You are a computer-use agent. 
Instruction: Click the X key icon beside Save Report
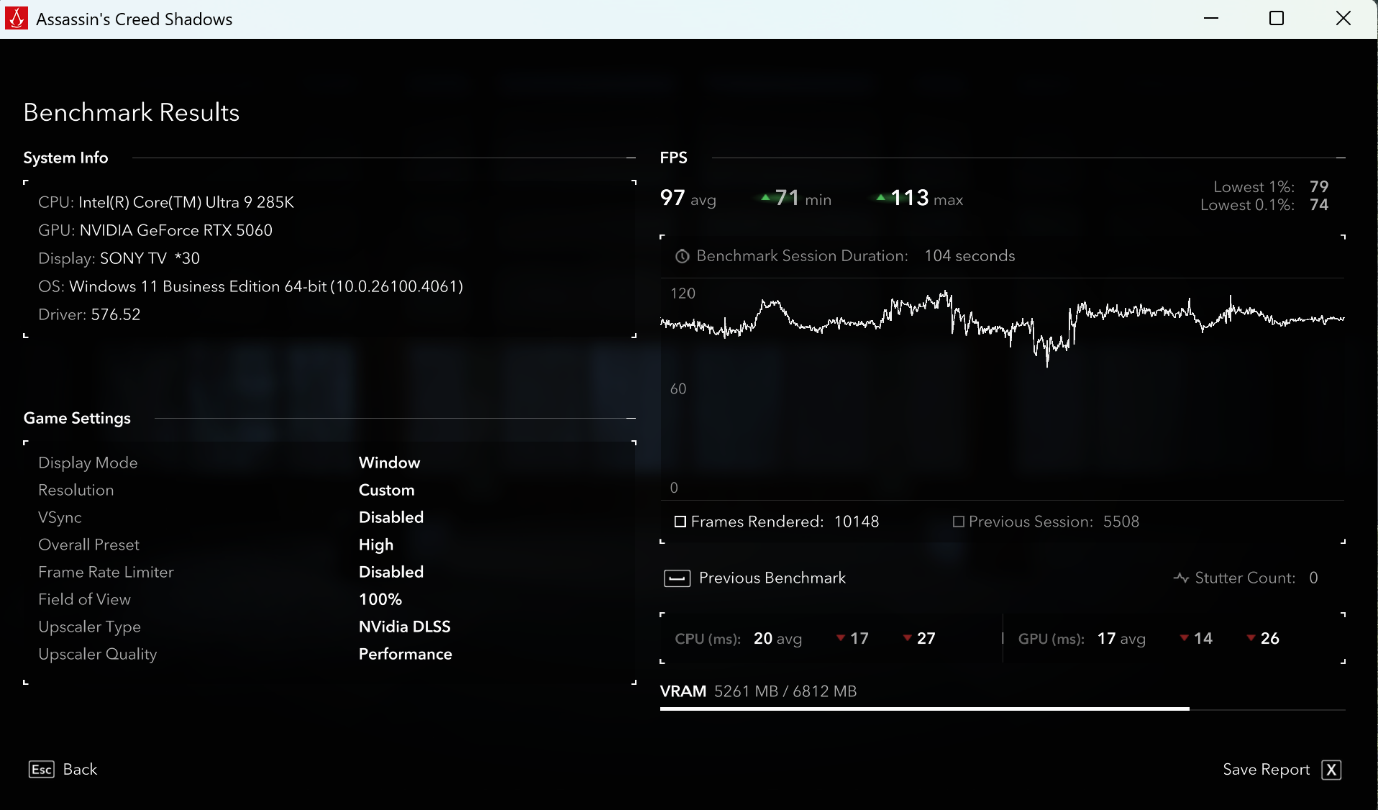coord(1331,769)
